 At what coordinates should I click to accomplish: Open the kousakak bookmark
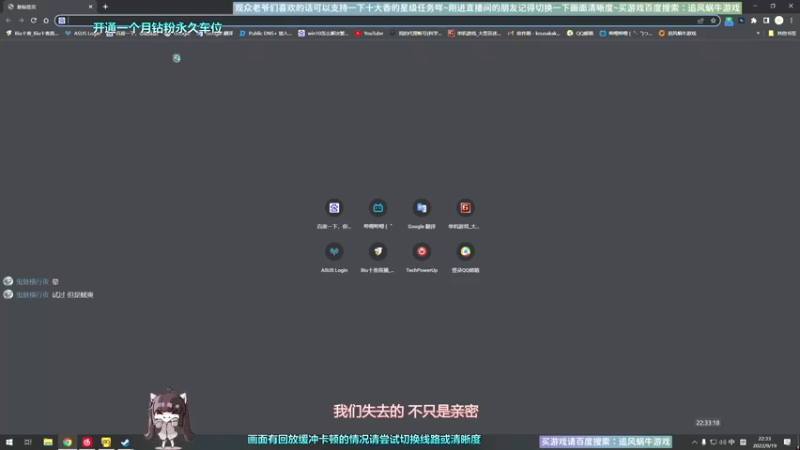(534, 33)
